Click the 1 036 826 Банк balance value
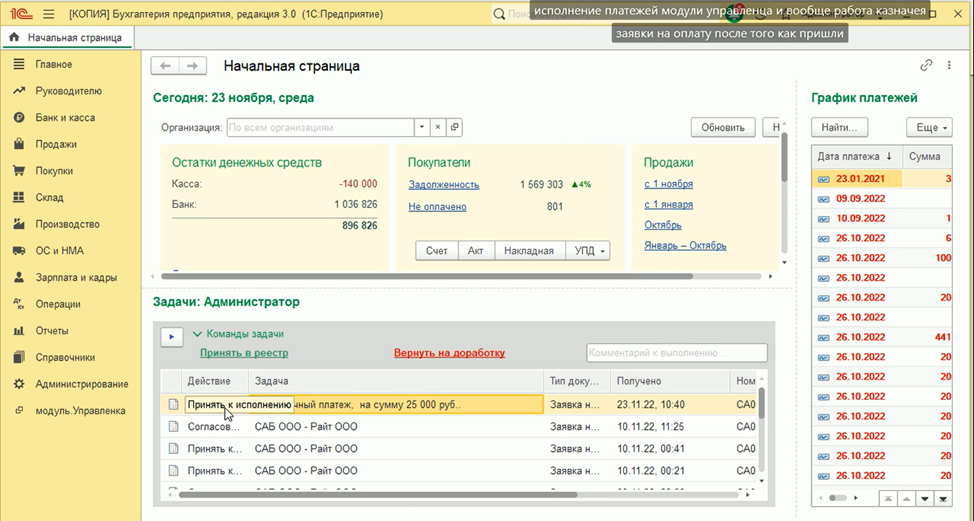Image resolution: width=974 pixels, height=521 pixels. point(355,204)
